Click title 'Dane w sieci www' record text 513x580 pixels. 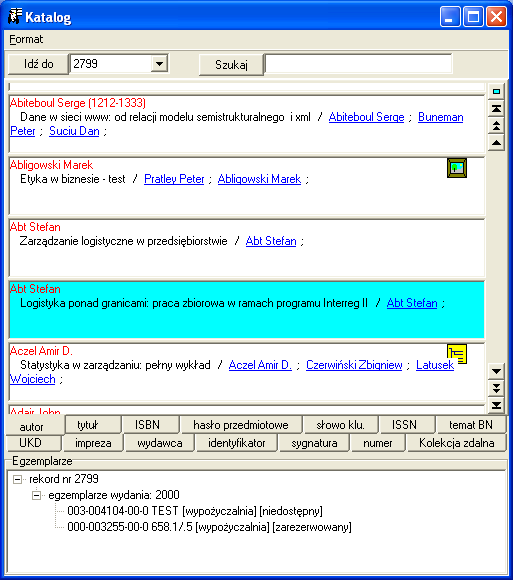[165, 117]
